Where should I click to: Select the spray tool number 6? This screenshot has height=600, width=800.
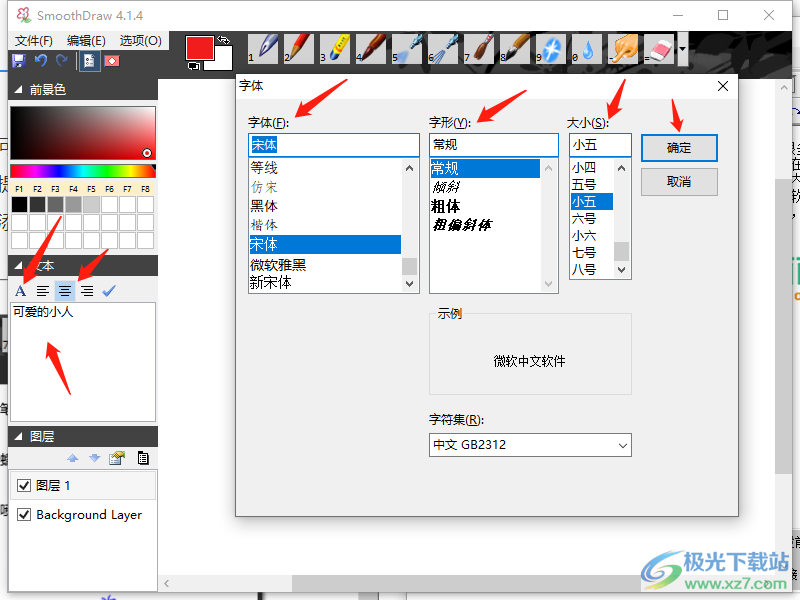(443, 49)
